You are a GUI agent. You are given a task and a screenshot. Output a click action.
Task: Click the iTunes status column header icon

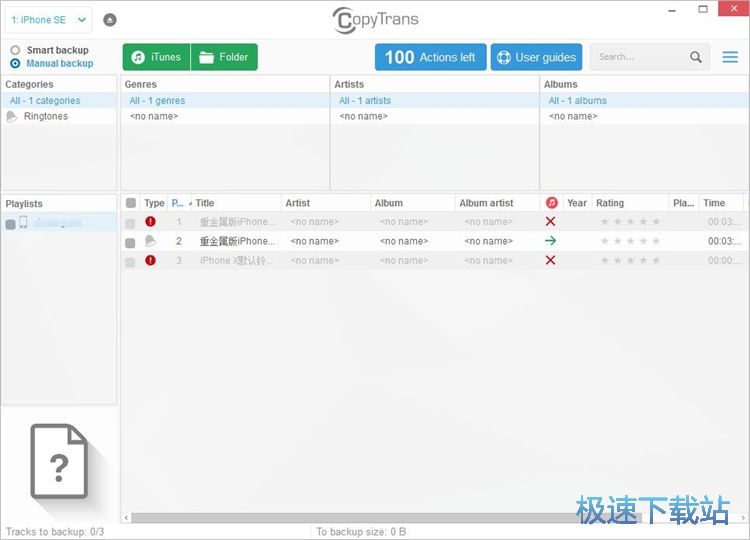pos(551,203)
